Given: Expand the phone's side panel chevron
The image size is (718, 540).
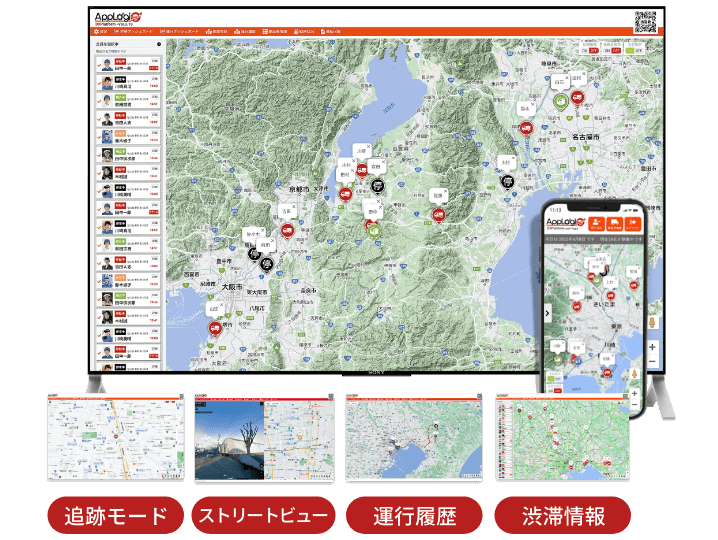Looking at the screenshot, I should [547, 314].
